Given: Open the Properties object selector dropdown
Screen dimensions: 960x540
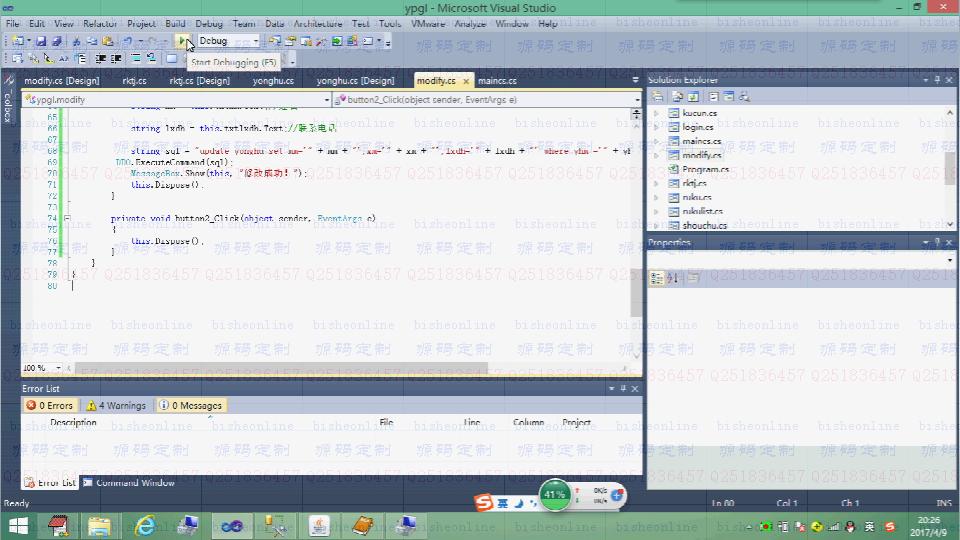Looking at the screenshot, I should (950, 260).
